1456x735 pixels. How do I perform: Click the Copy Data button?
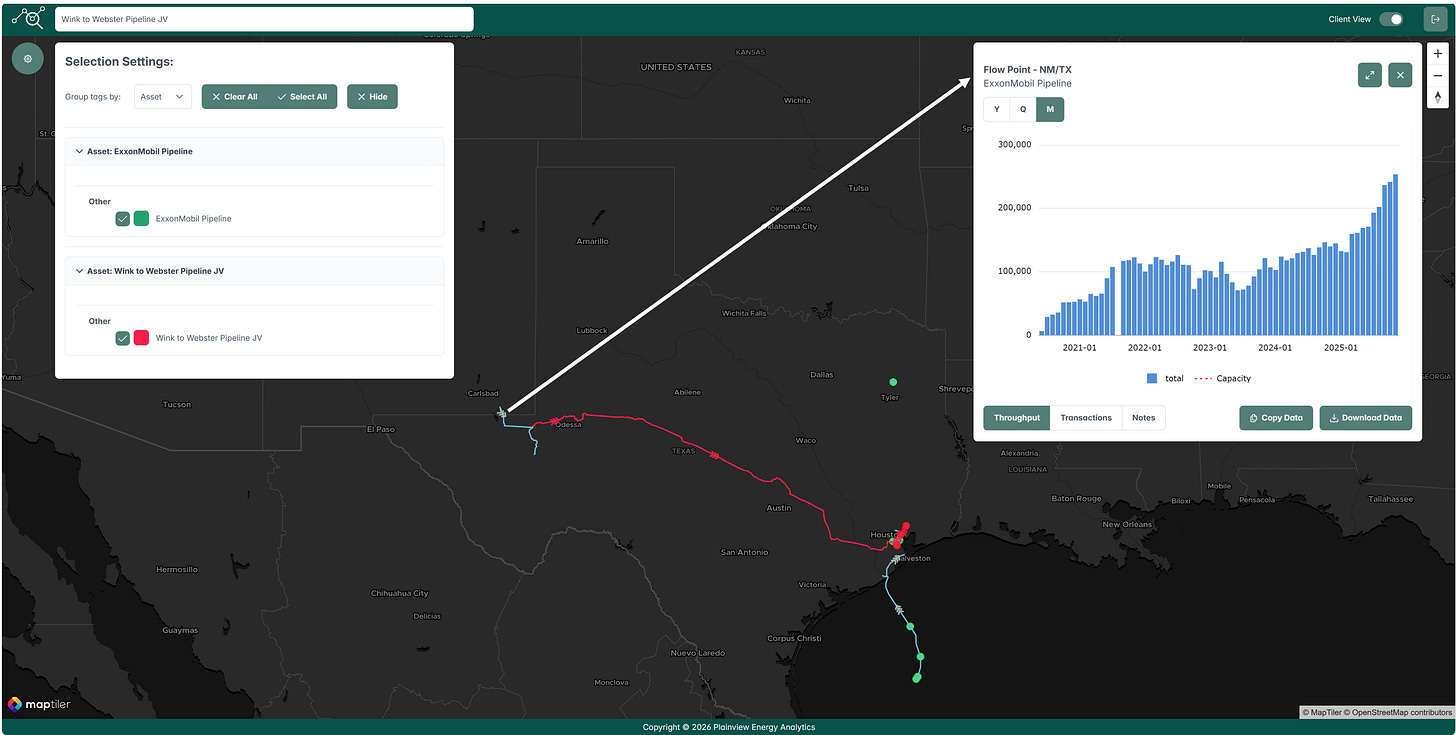[1276, 418]
